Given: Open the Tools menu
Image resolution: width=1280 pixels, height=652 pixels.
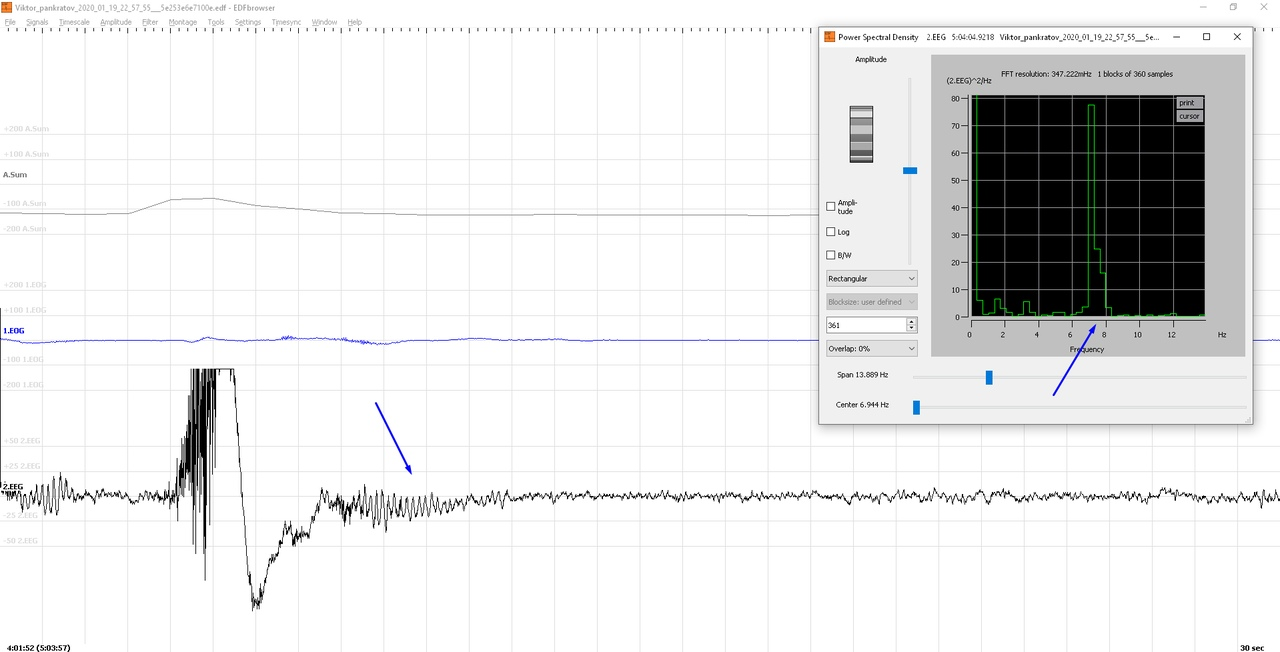Looking at the screenshot, I should [216, 22].
